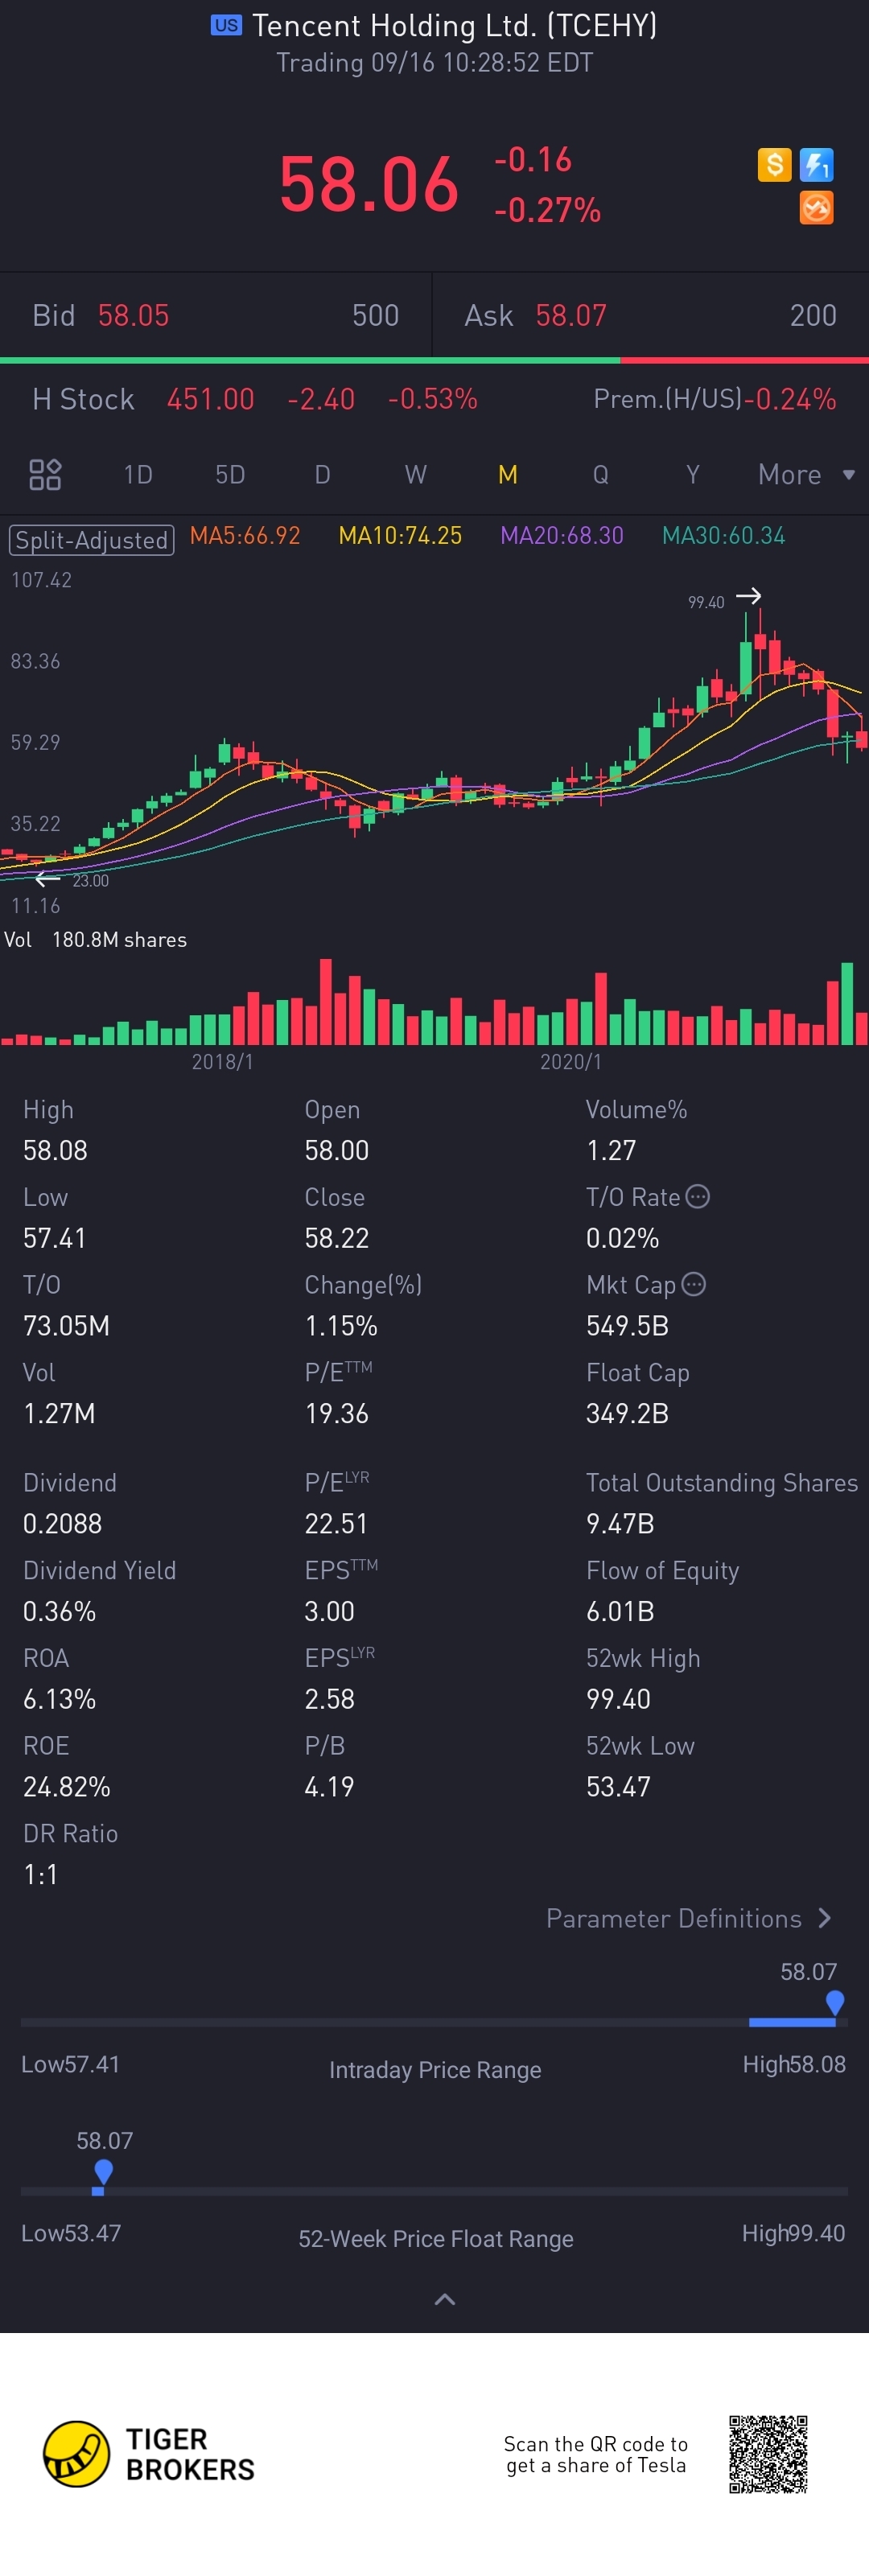Tap Total Outstanding Shares 9.47B value
Viewport: 869px width, 2576px height.
click(x=620, y=1523)
